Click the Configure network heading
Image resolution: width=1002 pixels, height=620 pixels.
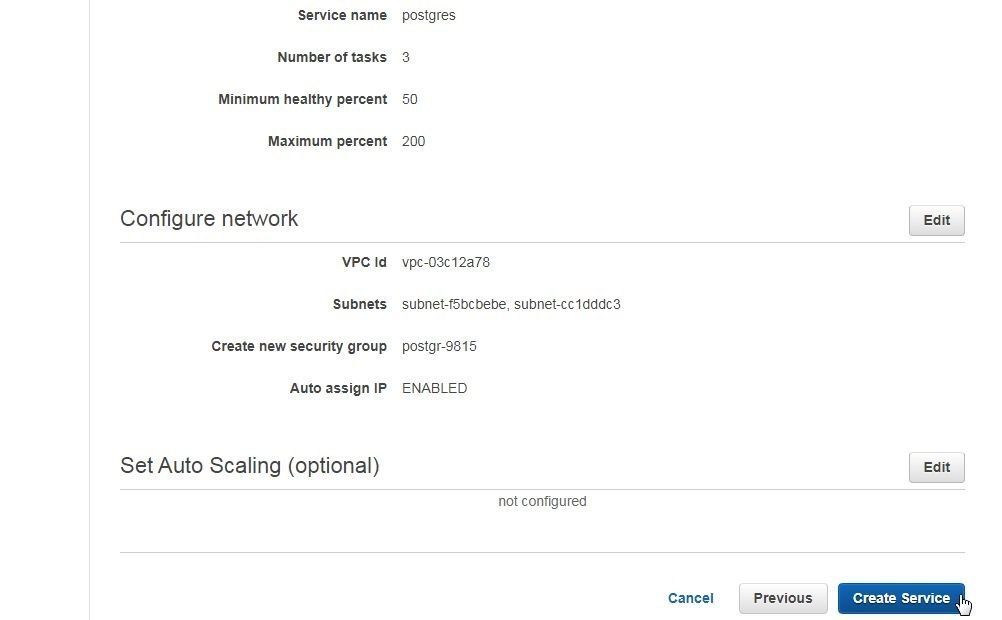(x=209, y=219)
